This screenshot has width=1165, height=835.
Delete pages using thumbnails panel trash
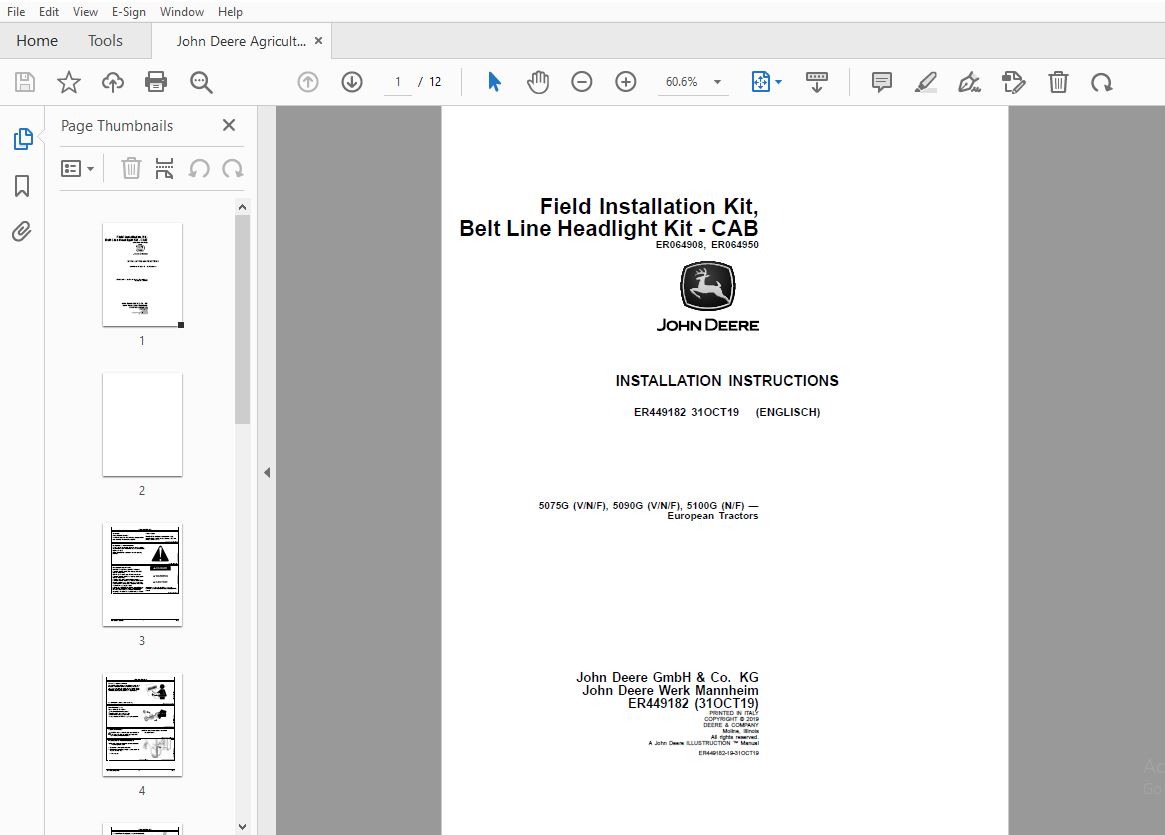coord(132,169)
